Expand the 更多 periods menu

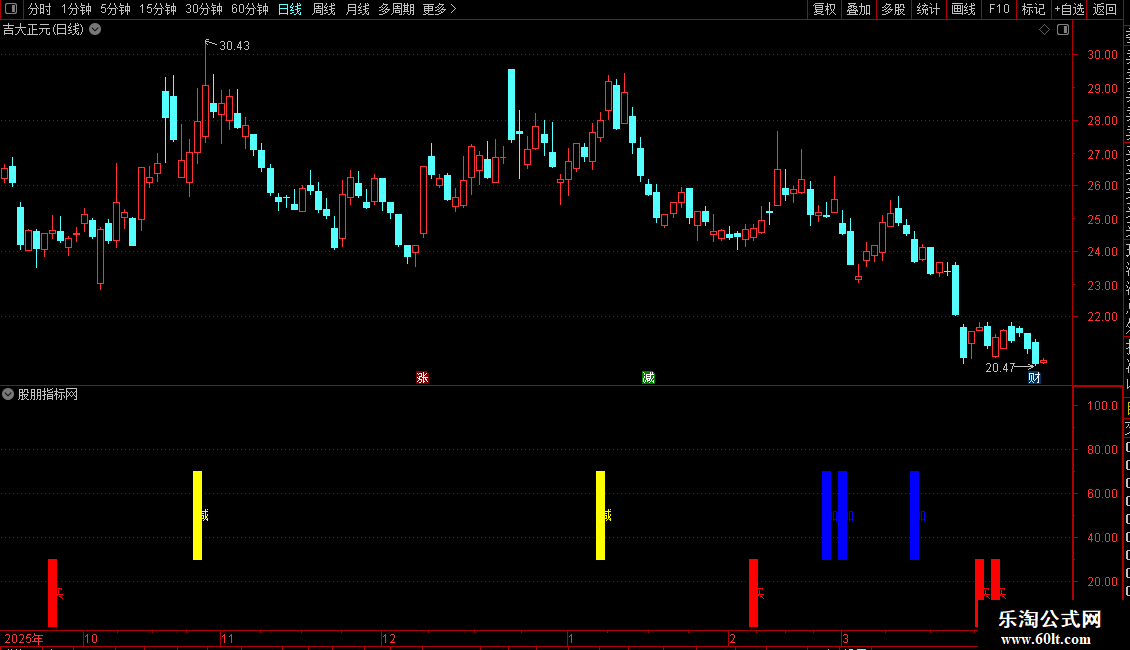[x=440, y=9]
